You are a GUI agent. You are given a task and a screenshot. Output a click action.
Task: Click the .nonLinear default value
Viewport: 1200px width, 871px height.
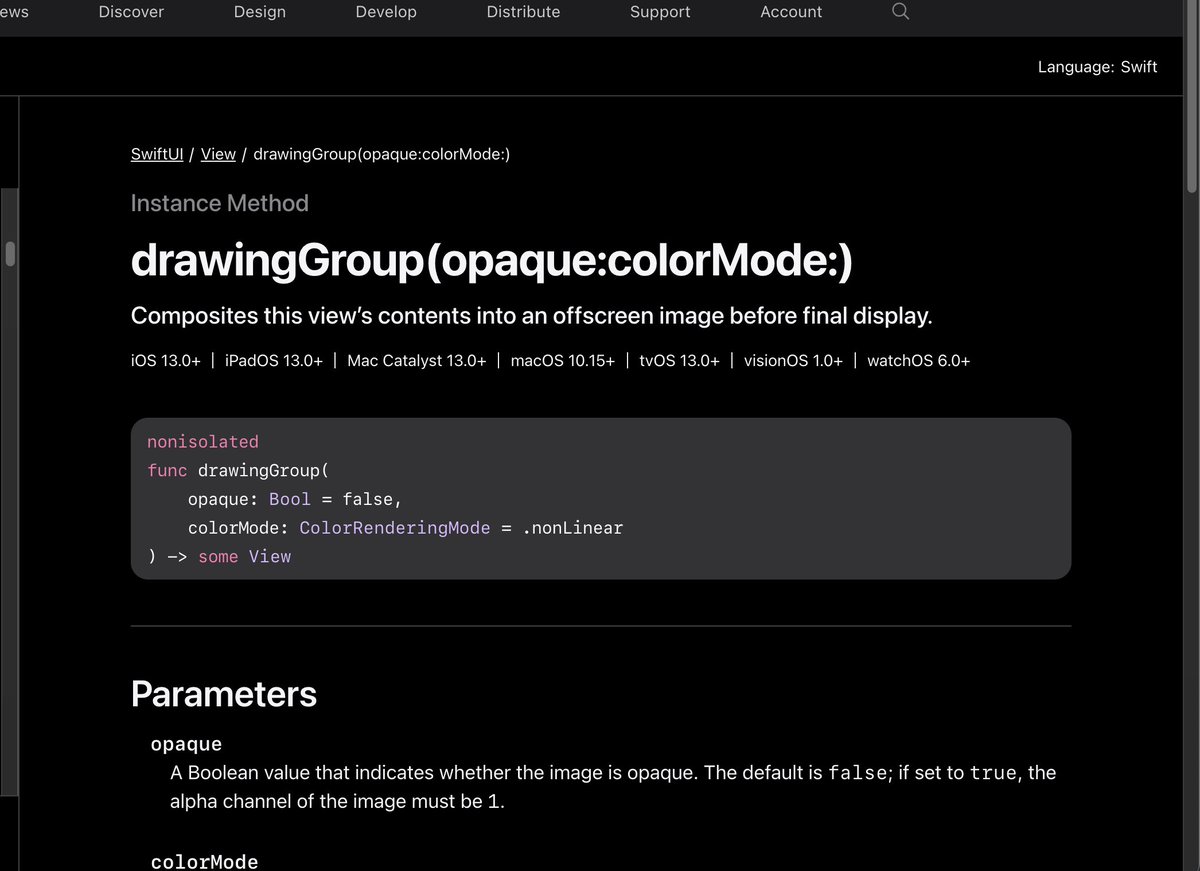tap(573, 528)
